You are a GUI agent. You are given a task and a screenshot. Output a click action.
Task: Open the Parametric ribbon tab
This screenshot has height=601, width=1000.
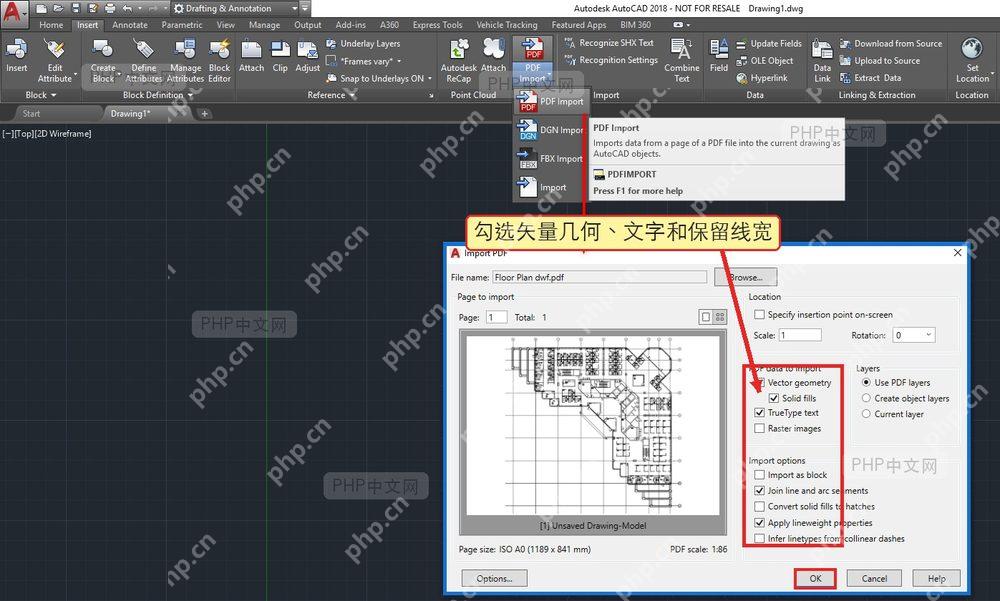[x=182, y=25]
